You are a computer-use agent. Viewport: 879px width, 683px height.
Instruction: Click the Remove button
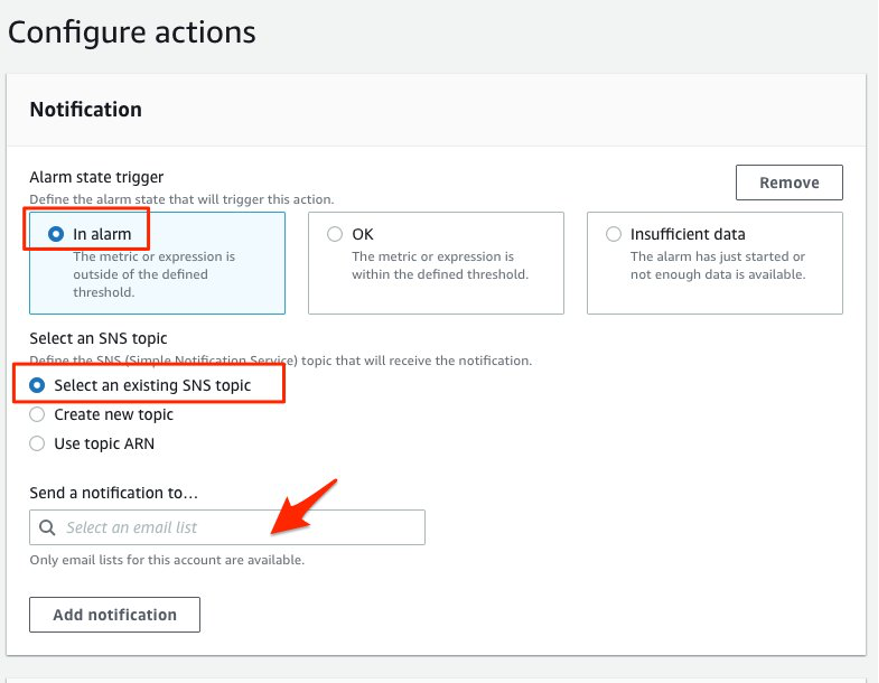coord(788,182)
